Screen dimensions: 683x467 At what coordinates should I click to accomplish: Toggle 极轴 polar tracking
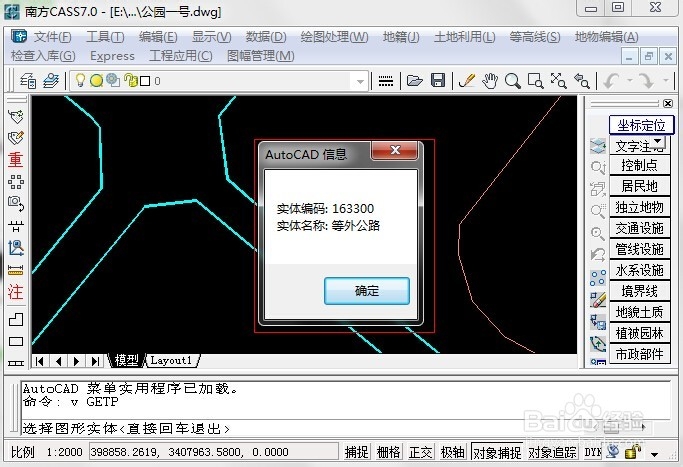452,452
